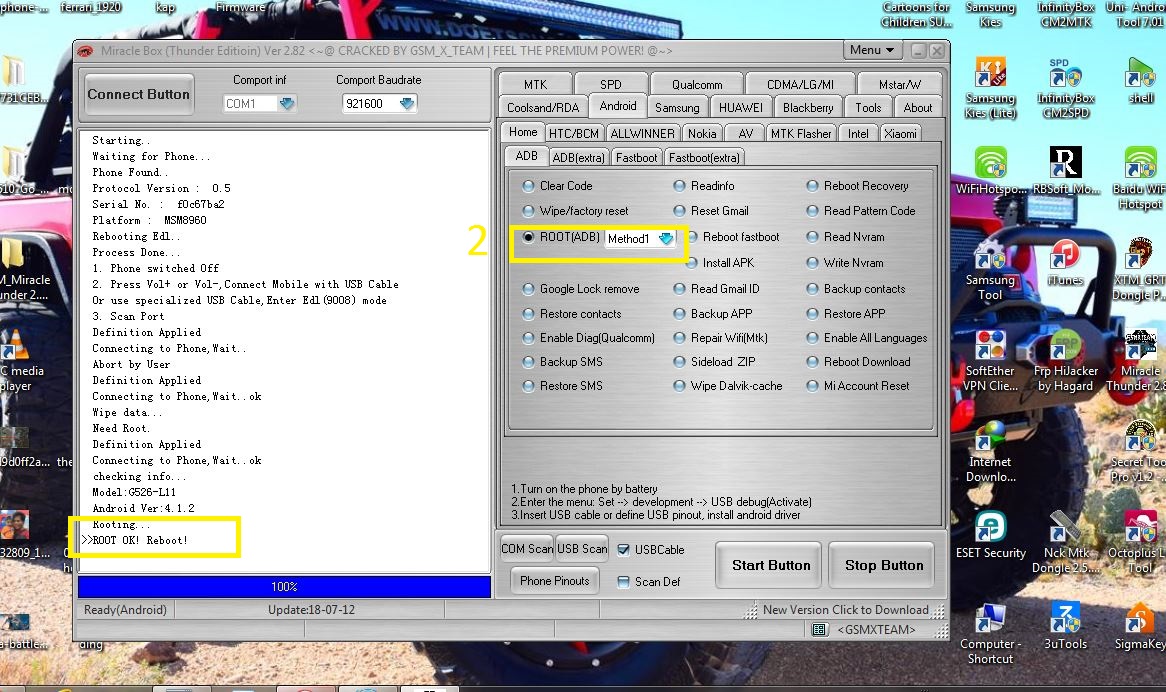
Task: Launch Baidu WiFi Hotspot icon
Action: 1140,178
